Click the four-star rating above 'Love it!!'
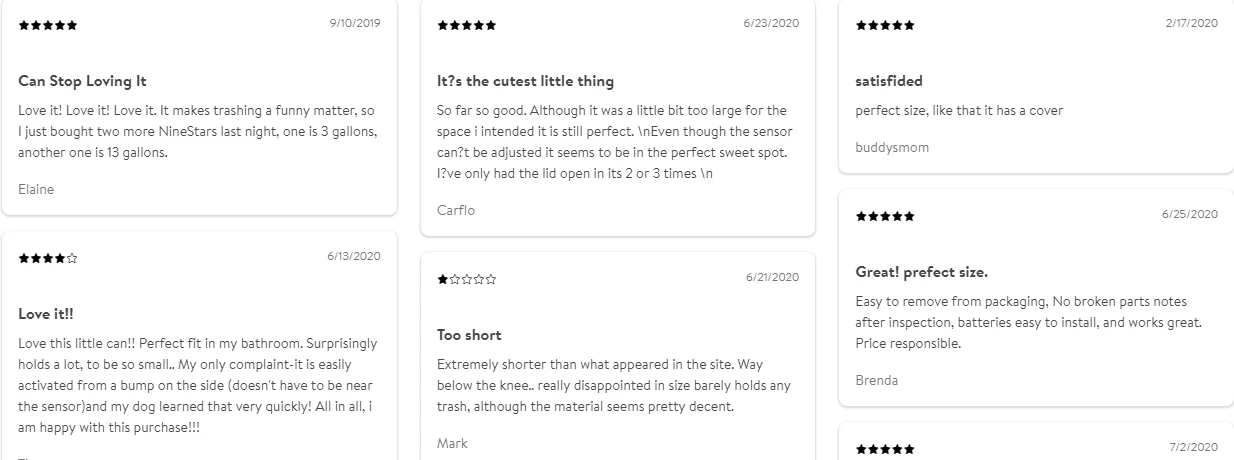 pyautogui.click(x=48, y=258)
